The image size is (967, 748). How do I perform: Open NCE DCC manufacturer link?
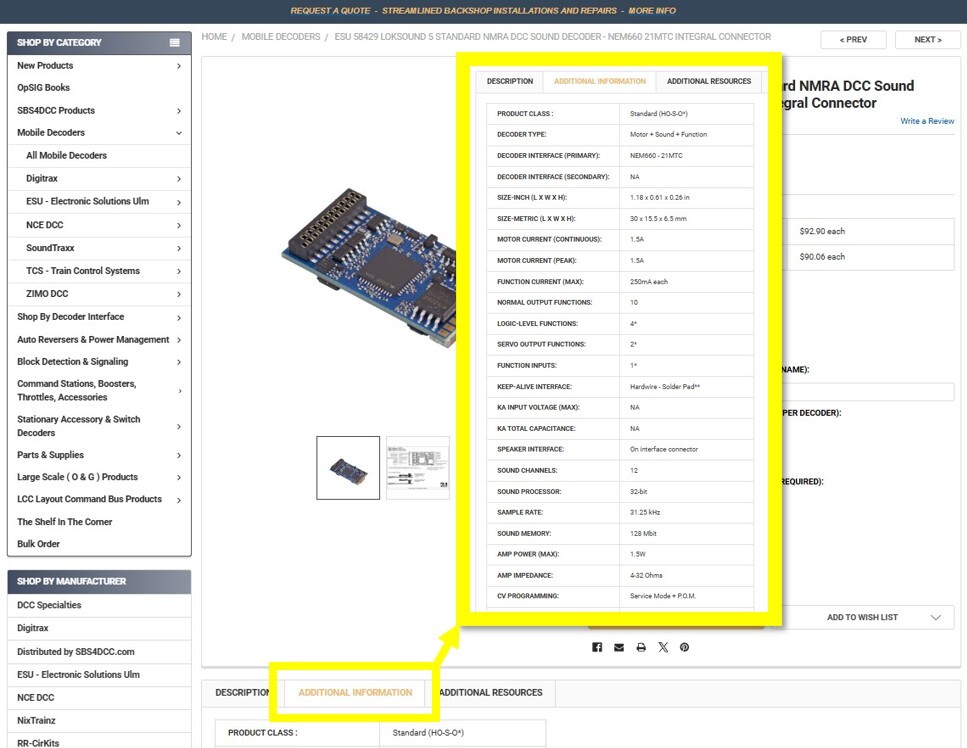(x=35, y=697)
